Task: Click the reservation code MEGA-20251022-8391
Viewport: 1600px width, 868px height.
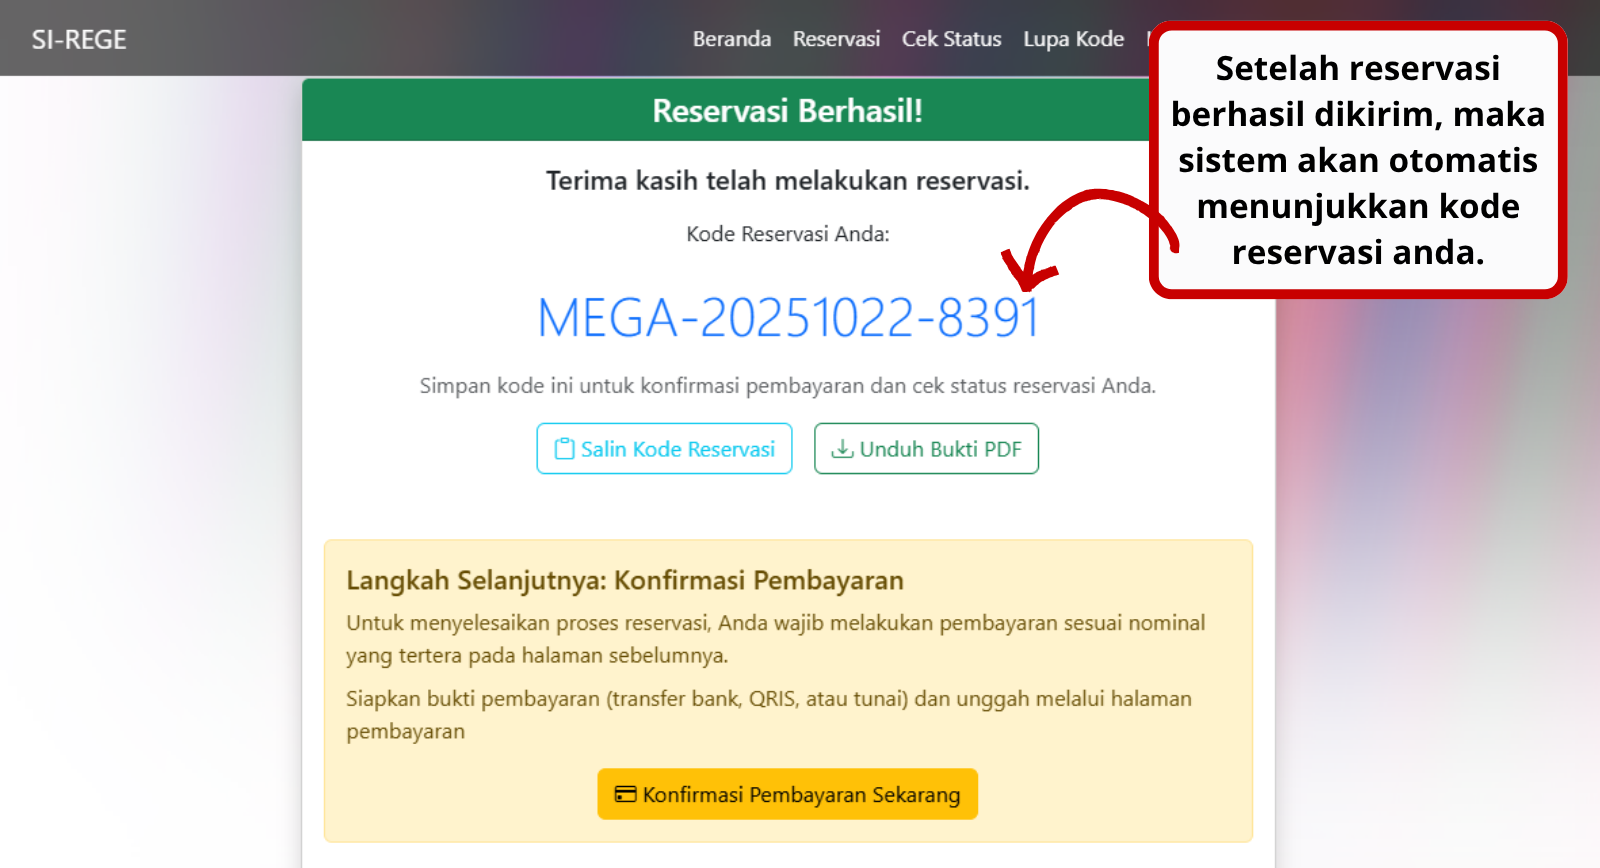Action: click(x=788, y=318)
